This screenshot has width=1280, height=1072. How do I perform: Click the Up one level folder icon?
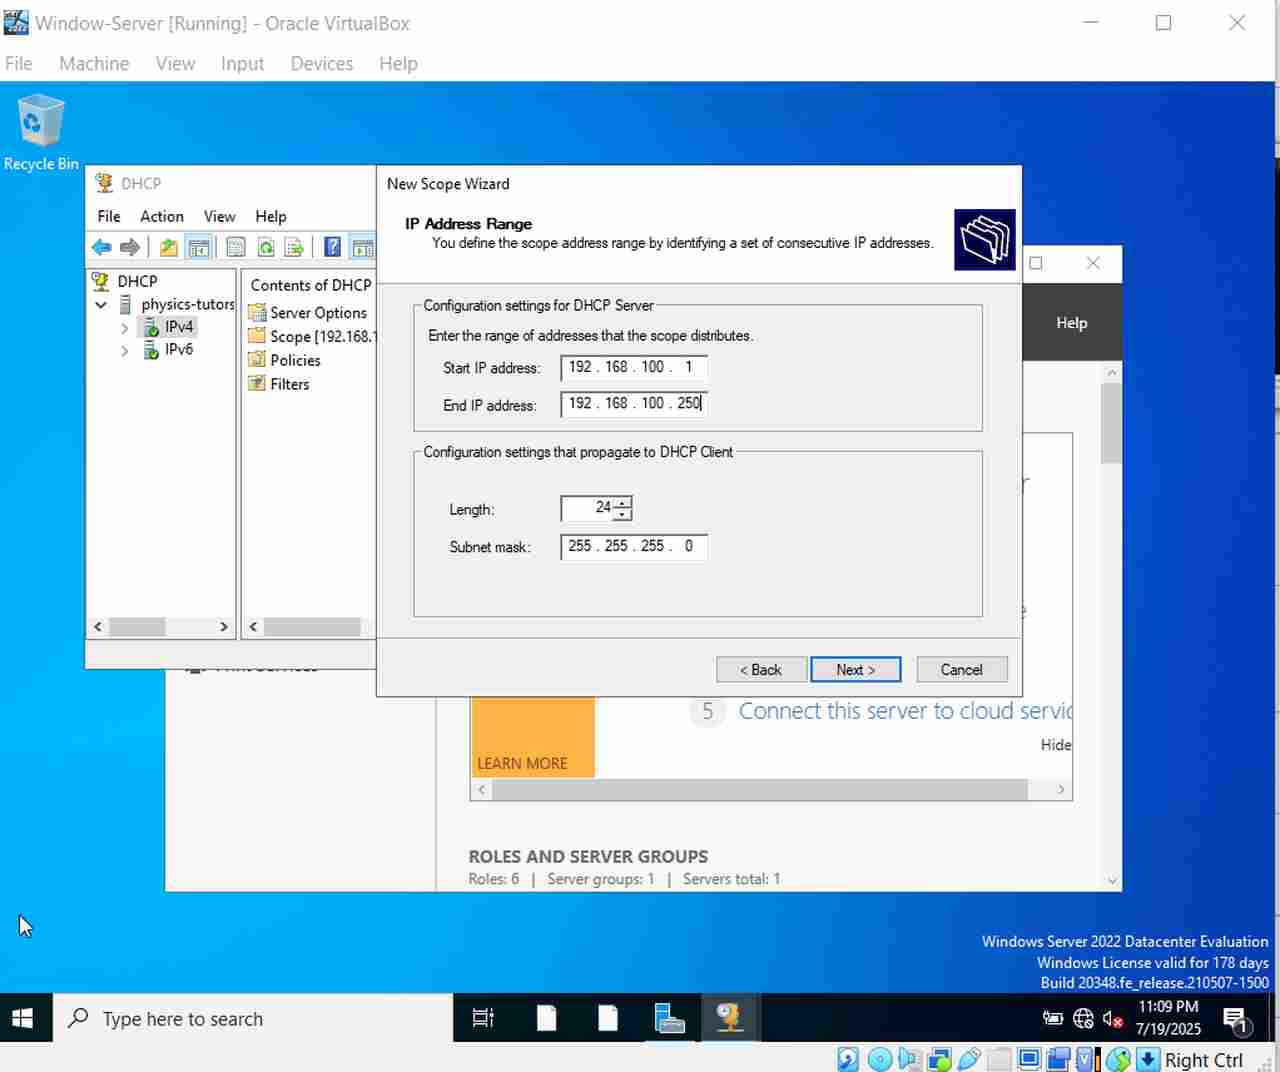point(169,247)
